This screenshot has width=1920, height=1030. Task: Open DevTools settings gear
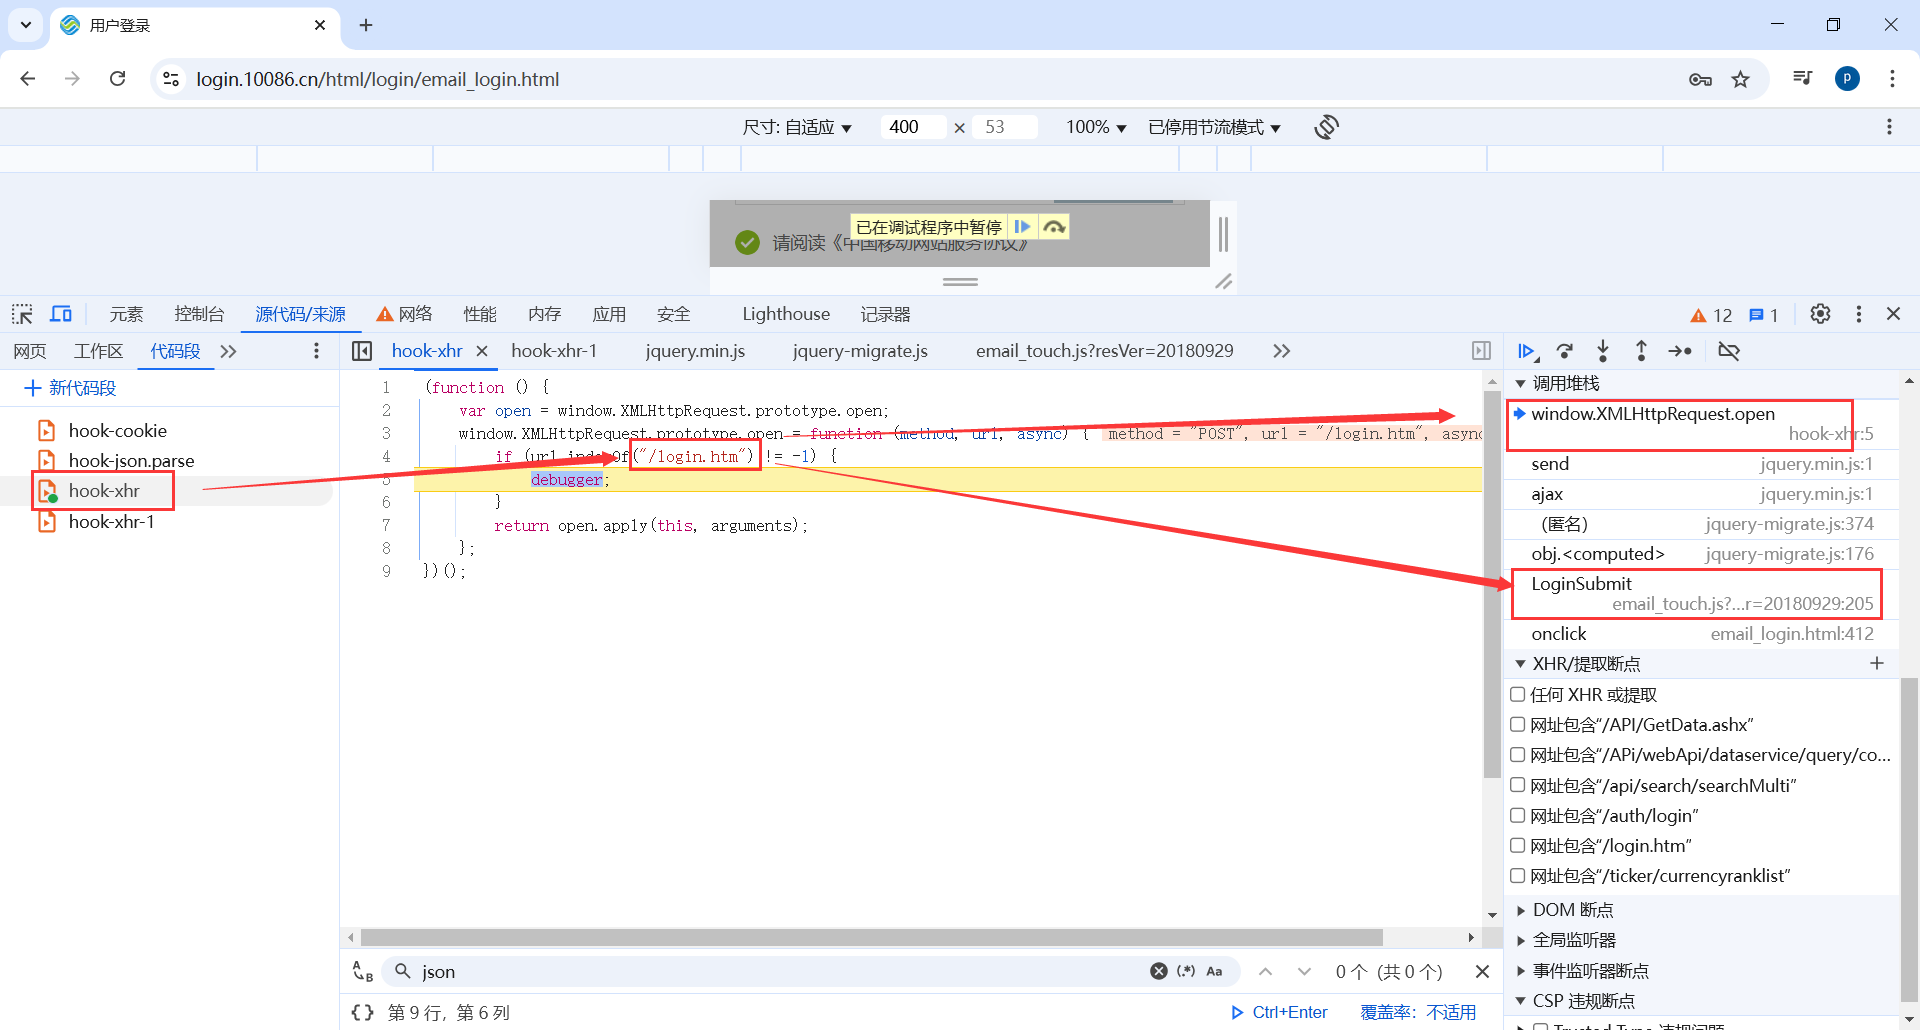tap(1820, 314)
